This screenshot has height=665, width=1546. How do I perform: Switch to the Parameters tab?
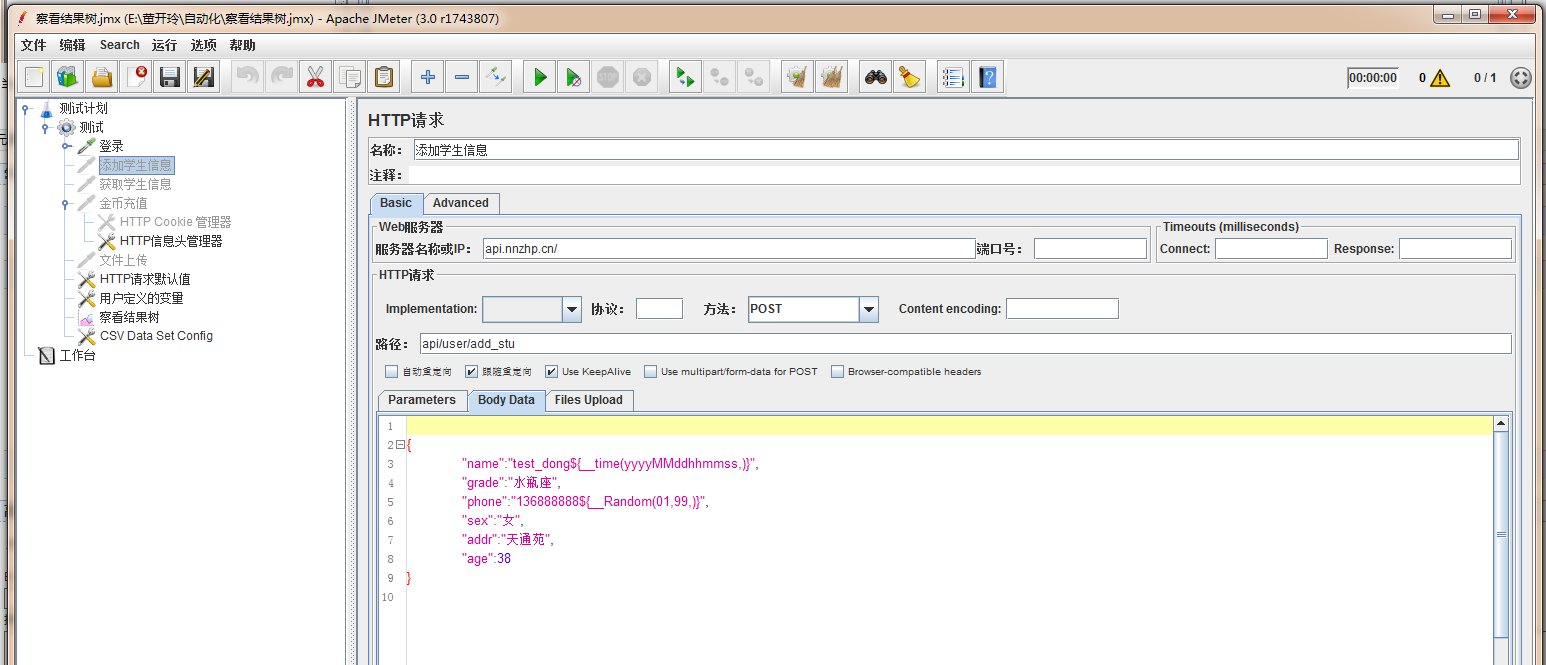click(422, 400)
